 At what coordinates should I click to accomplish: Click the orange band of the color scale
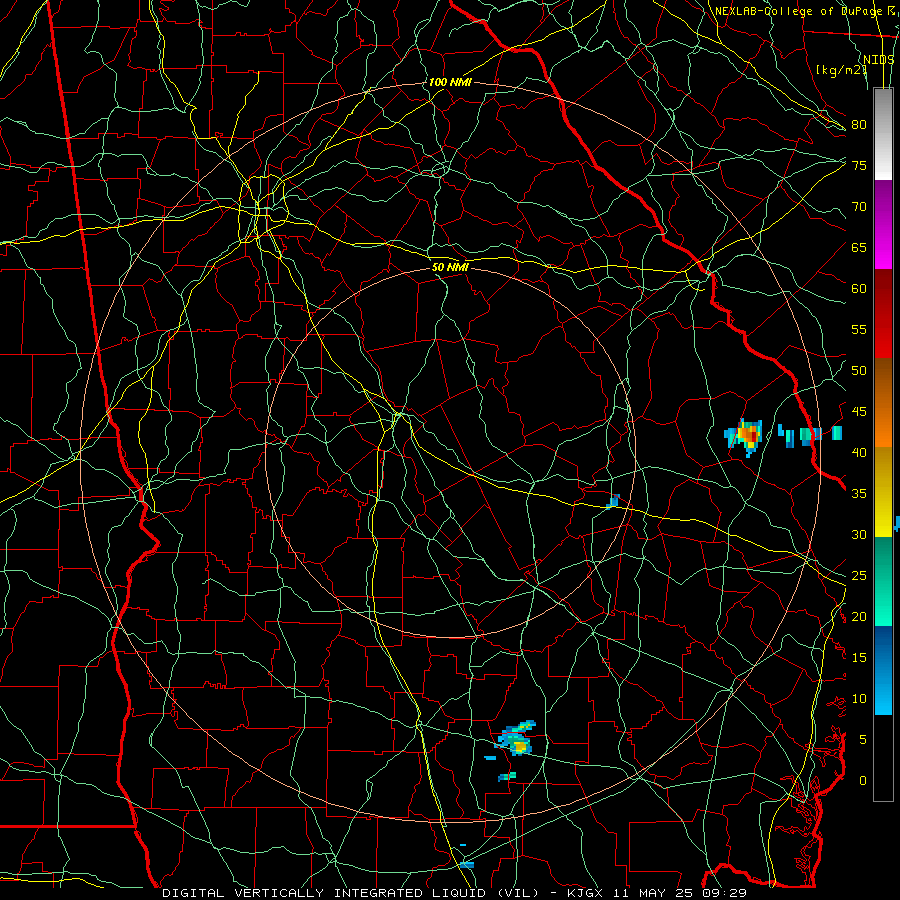pyautogui.click(x=883, y=403)
